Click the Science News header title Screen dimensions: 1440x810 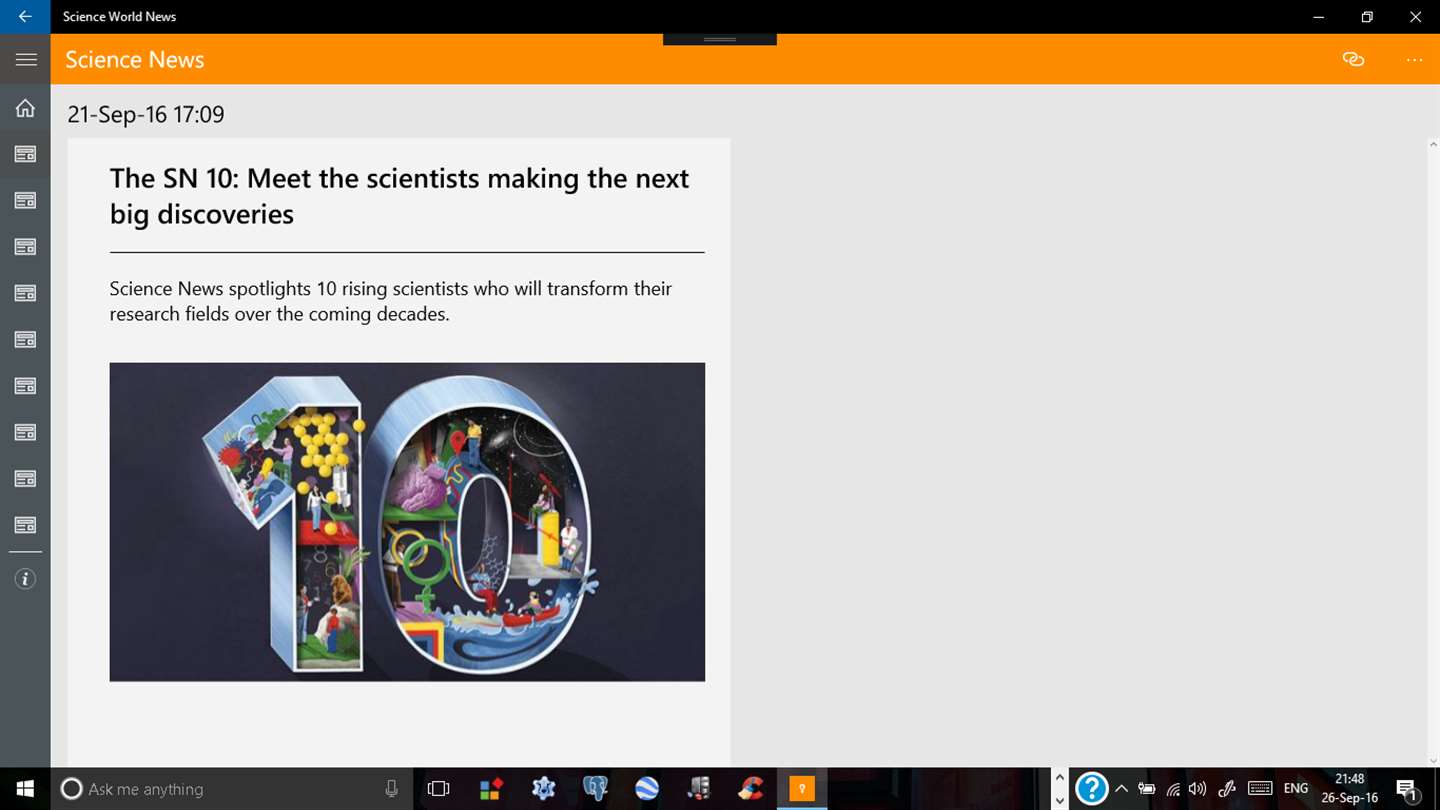[134, 60]
